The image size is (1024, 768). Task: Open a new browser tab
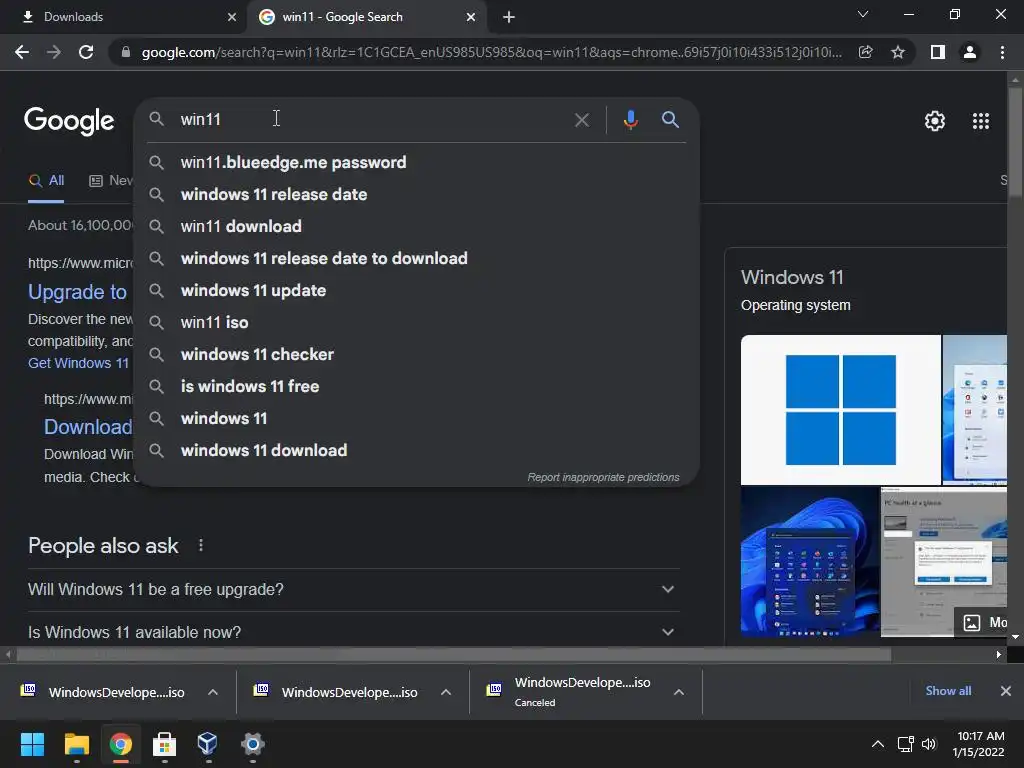tap(509, 17)
